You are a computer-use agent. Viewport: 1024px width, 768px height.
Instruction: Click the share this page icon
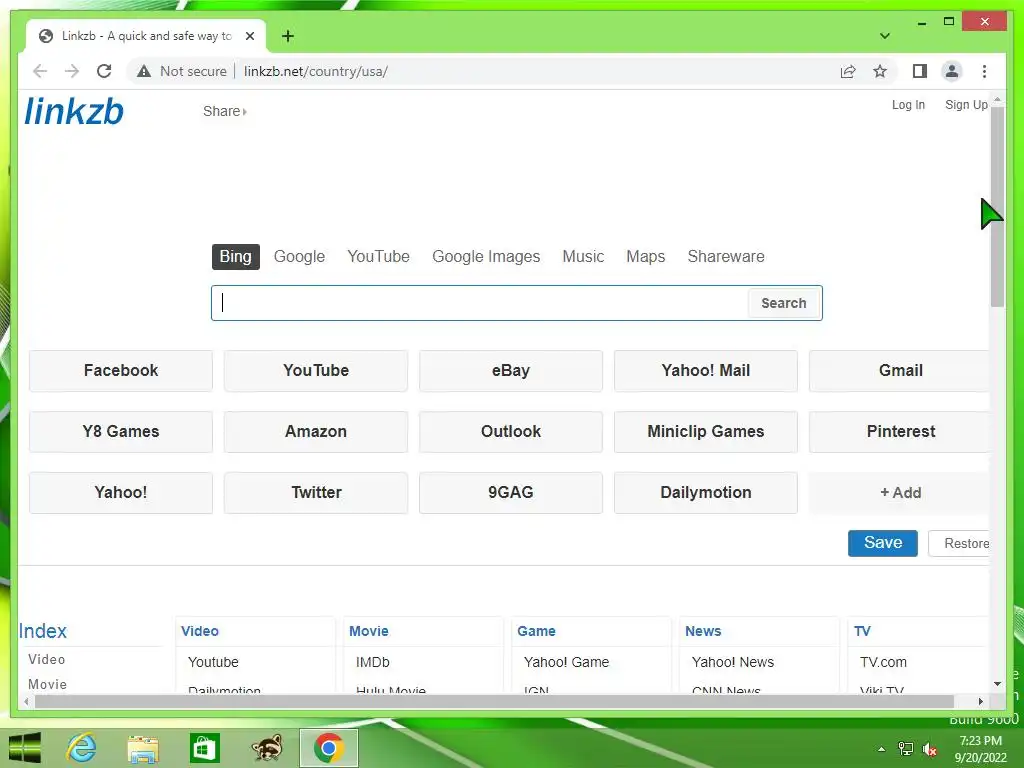pyautogui.click(x=848, y=71)
